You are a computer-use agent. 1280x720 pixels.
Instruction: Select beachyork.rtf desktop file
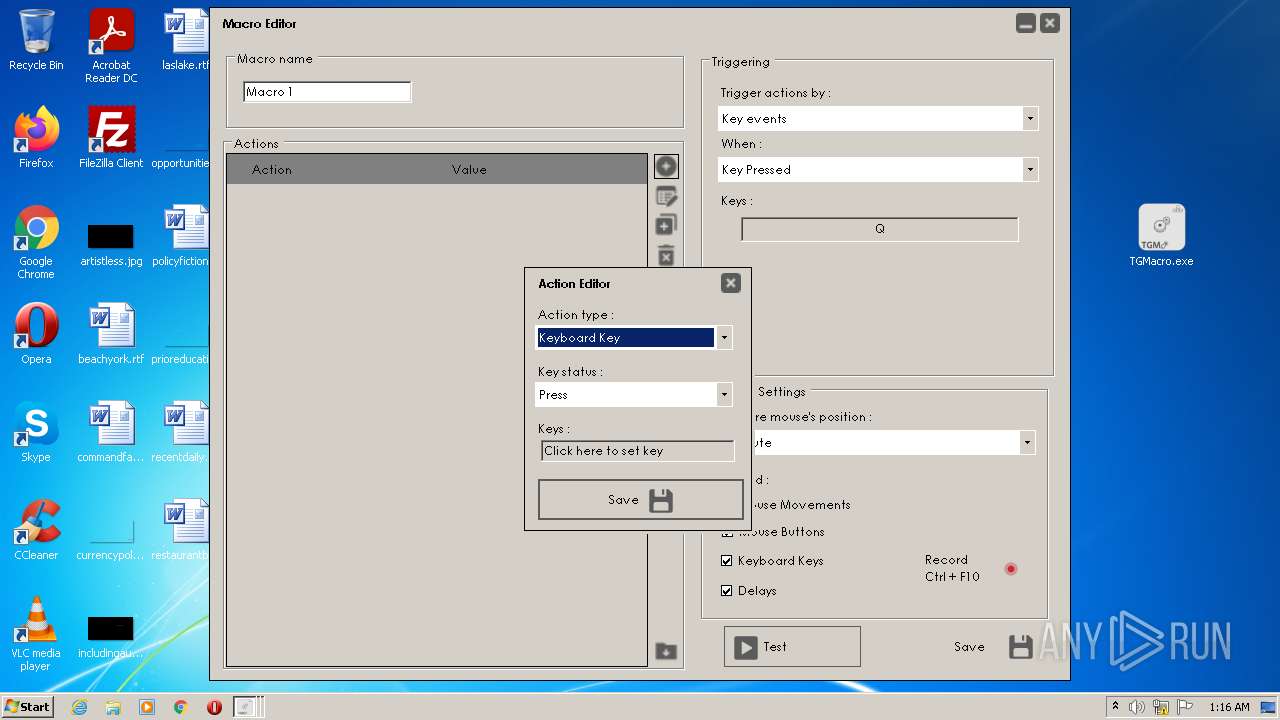[x=111, y=334]
